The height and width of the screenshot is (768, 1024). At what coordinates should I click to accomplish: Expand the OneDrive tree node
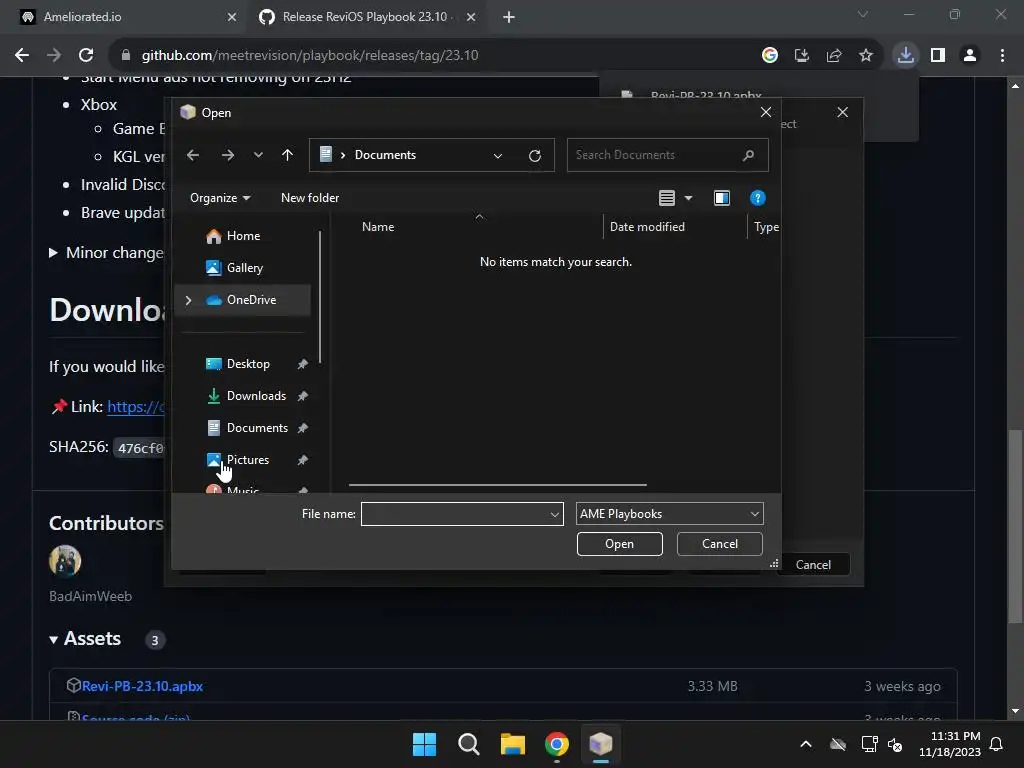pos(189,300)
